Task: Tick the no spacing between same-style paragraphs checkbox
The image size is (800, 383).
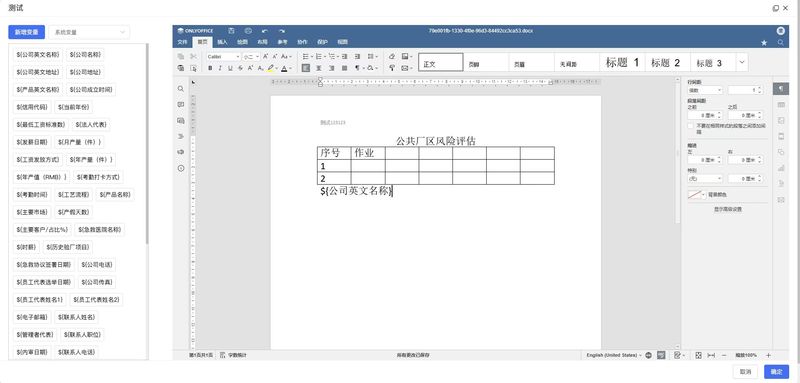Action: tap(690, 126)
